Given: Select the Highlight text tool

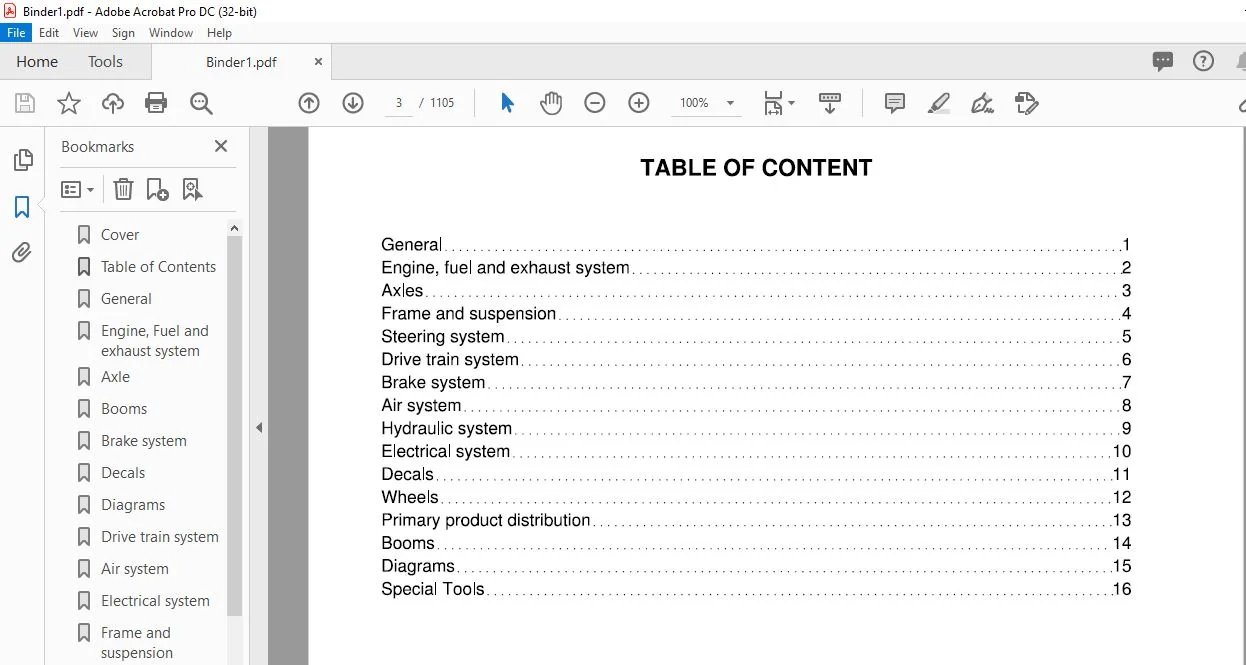Looking at the screenshot, I should click(x=939, y=103).
